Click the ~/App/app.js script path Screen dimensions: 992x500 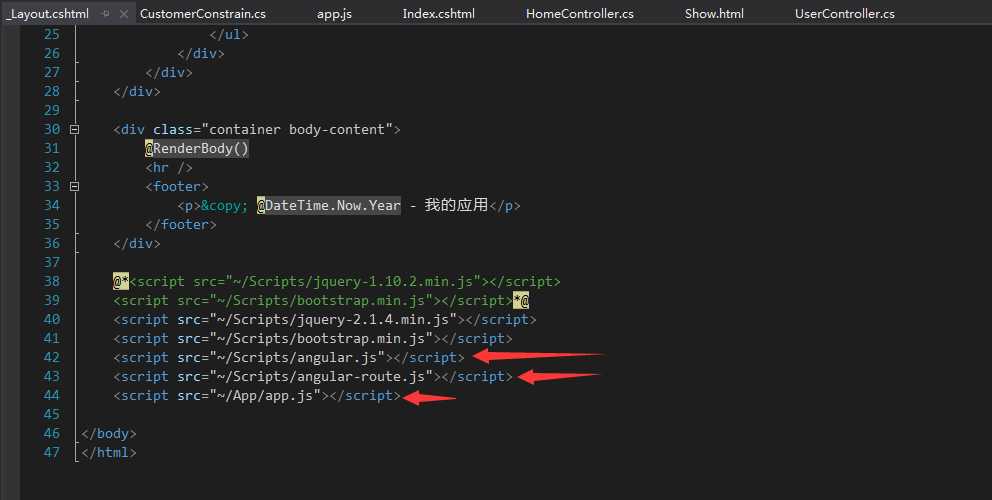(x=265, y=395)
